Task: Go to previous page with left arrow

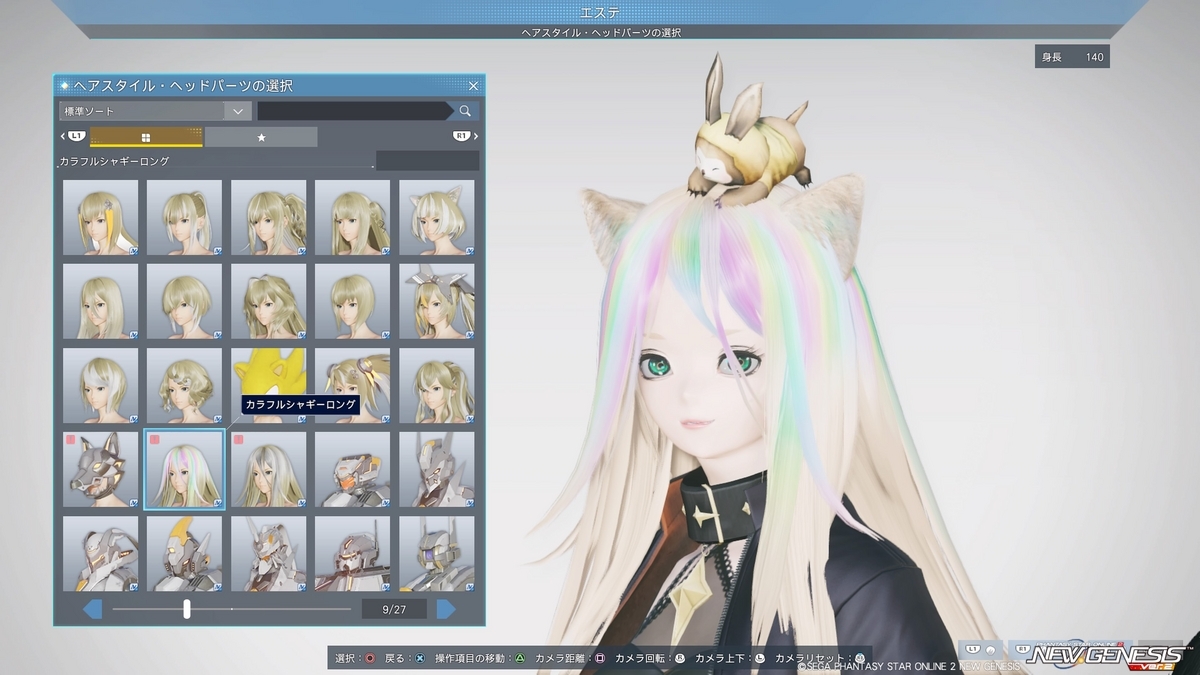Action: [92, 608]
